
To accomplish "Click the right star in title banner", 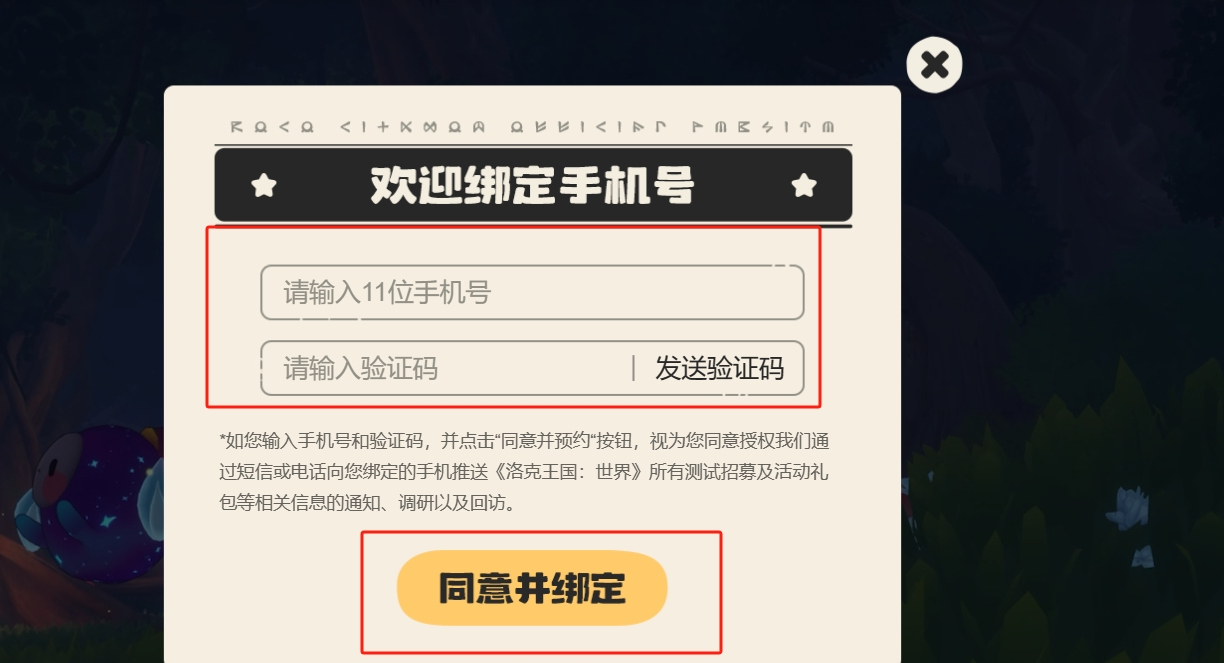I will pyautogui.click(x=804, y=185).
